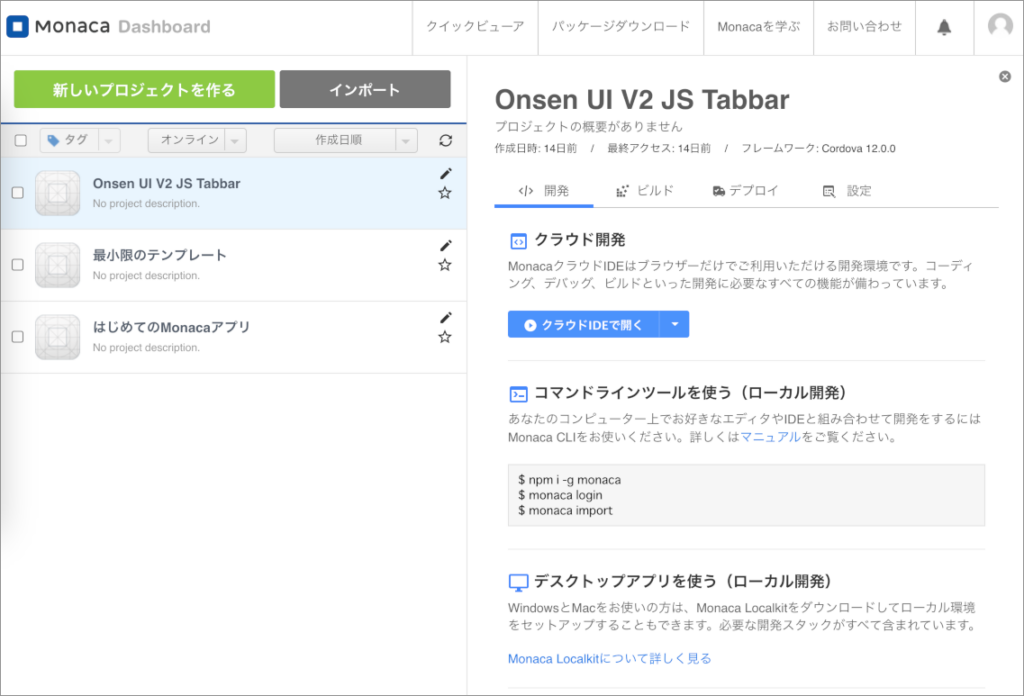Click pencil edit icon for 最小限のテンプレート
Viewport: 1024px width, 696px height.
pos(446,246)
